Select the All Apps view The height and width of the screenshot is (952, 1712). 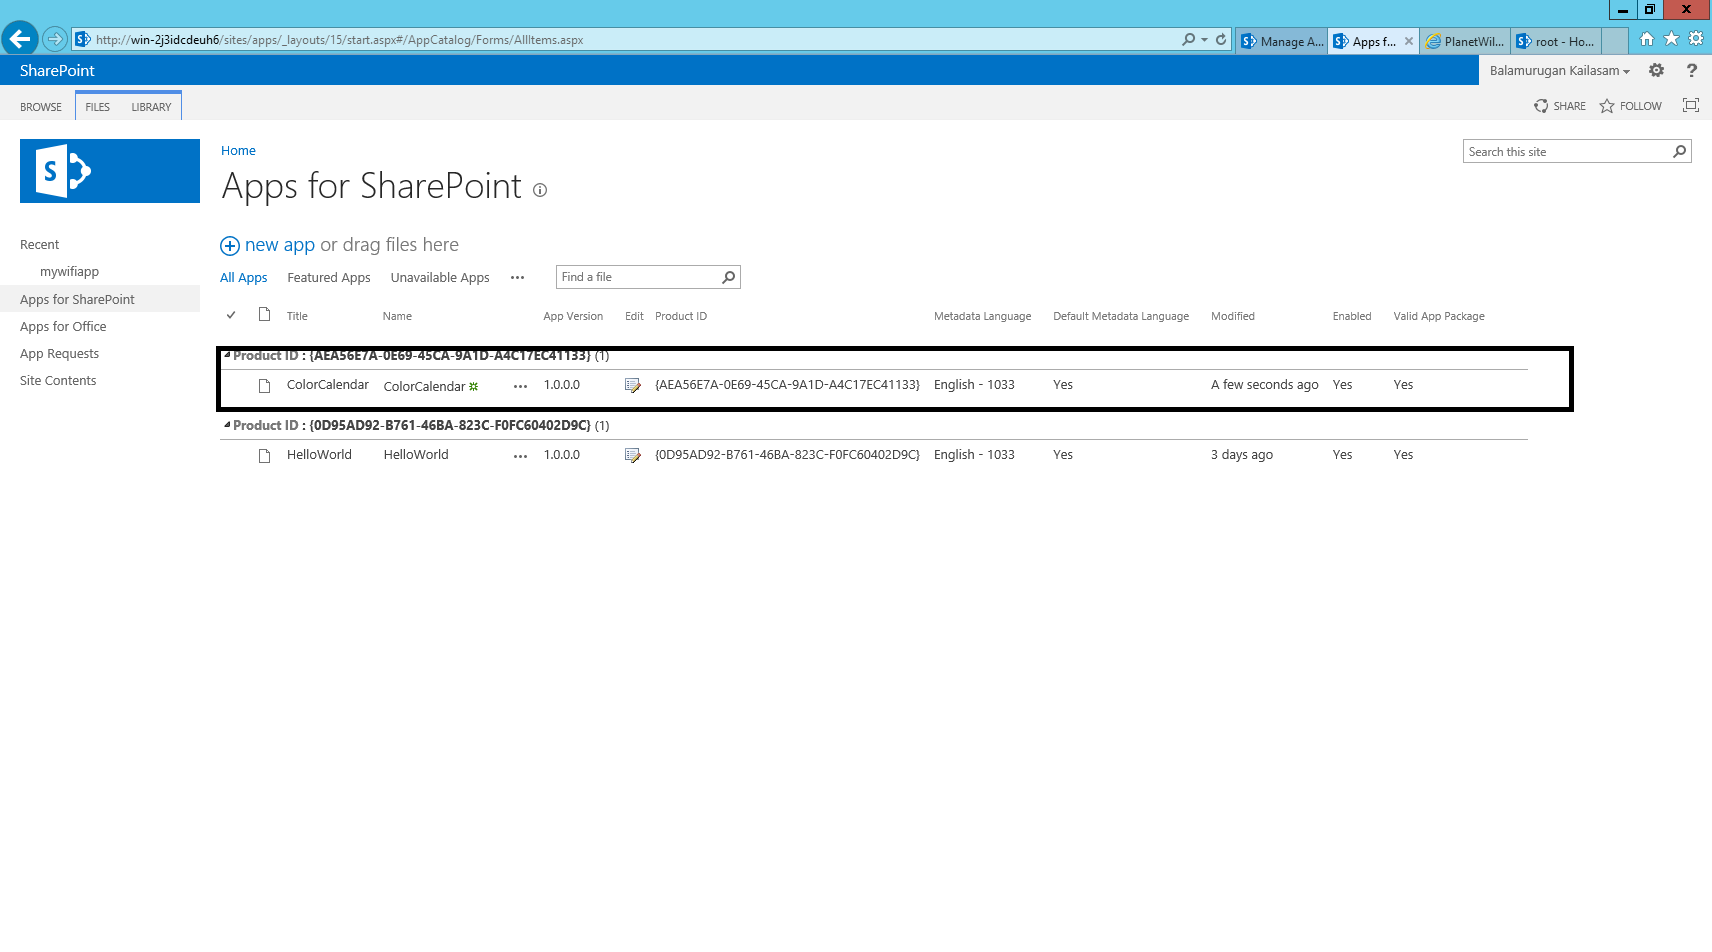point(243,278)
